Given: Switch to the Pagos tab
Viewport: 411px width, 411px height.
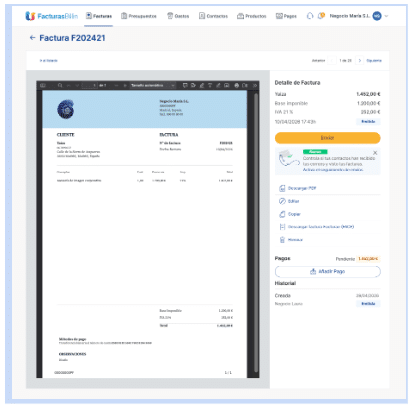Looking at the screenshot, I should click(x=286, y=16).
